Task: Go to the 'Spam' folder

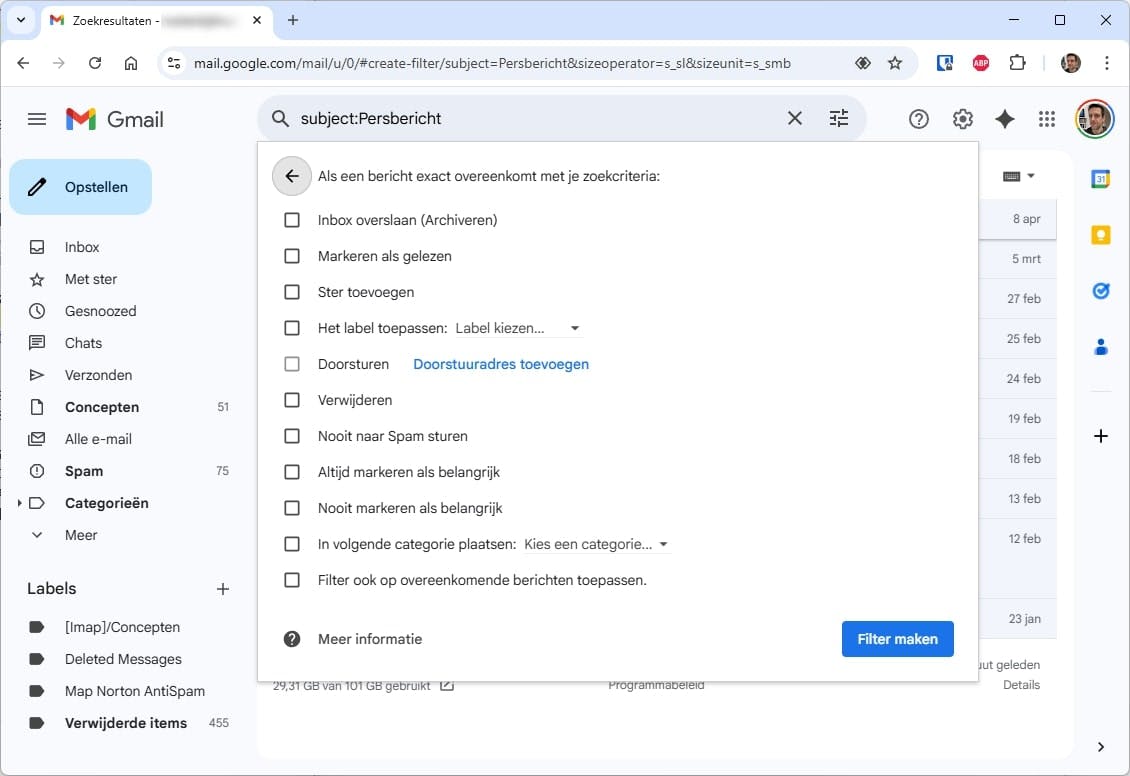Action: click(84, 471)
